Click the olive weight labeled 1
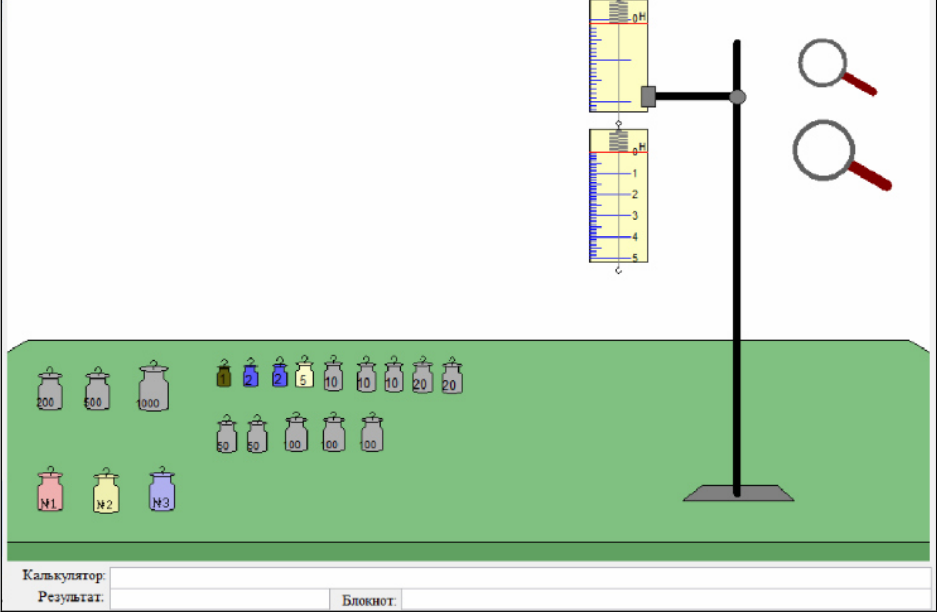 224,374
